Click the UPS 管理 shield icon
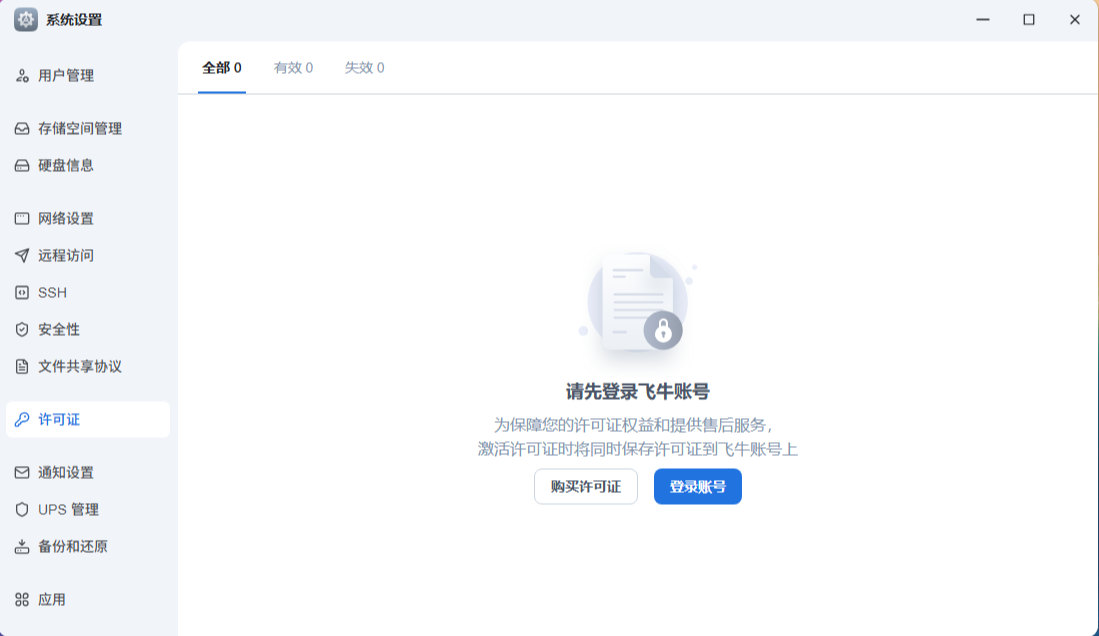The width and height of the screenshot is (1099, 636). pos(22,510)
